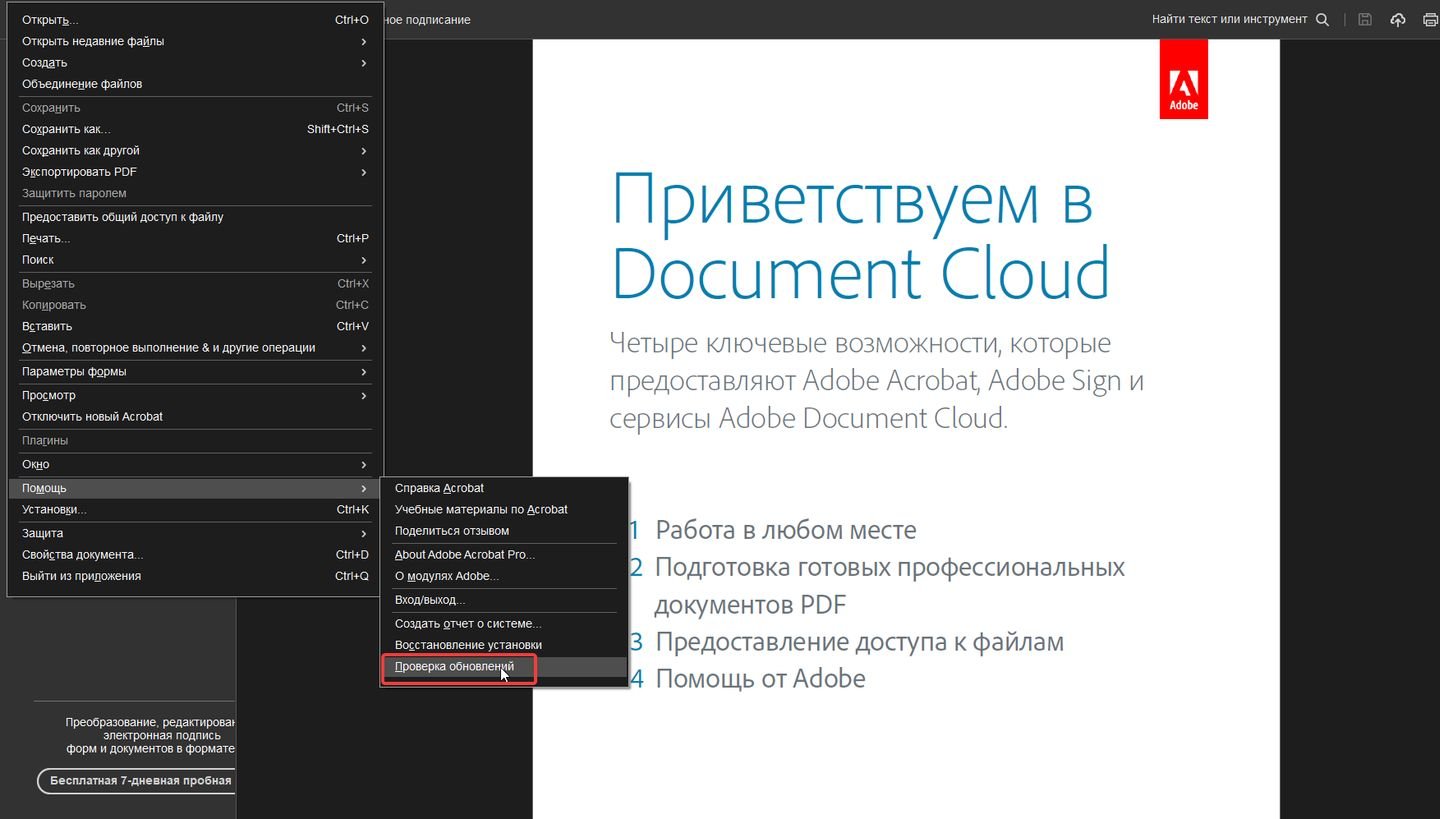
Task: Click the 'Бесплатная 7-дневная пробная' button
Action: [x=137, y=780]
